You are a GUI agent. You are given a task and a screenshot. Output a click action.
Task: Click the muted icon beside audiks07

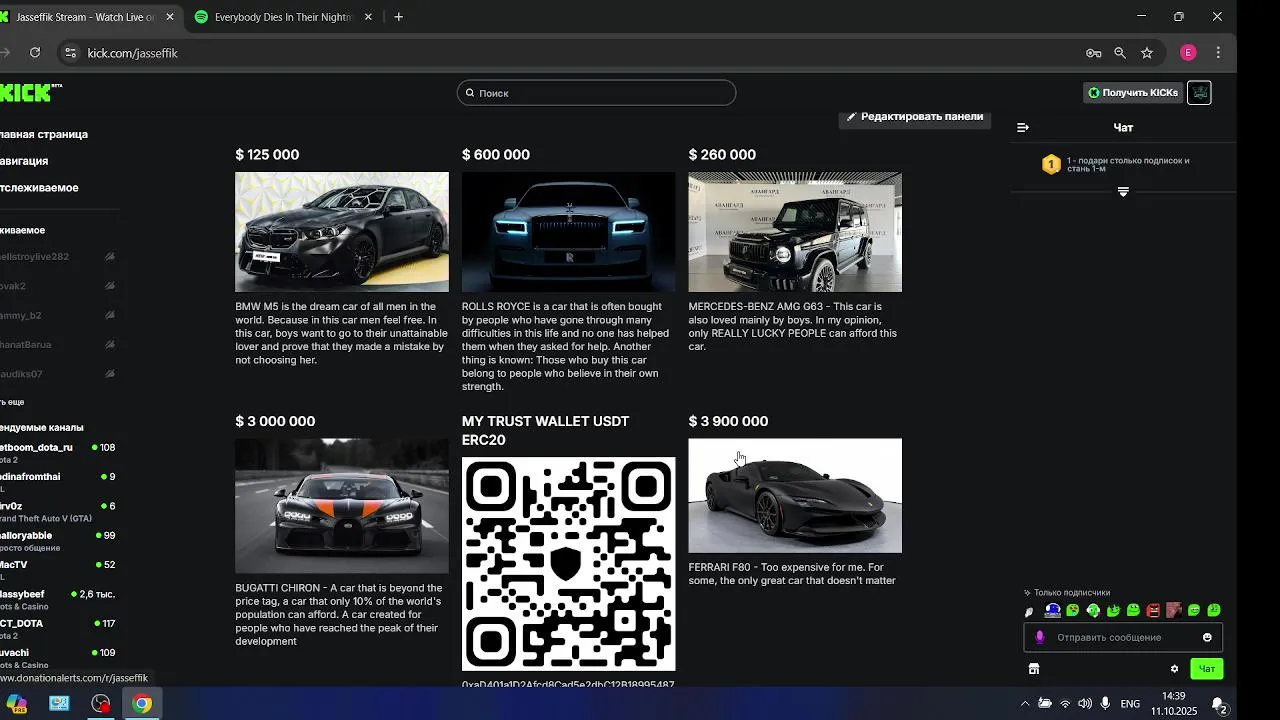[x=110, y=374]
